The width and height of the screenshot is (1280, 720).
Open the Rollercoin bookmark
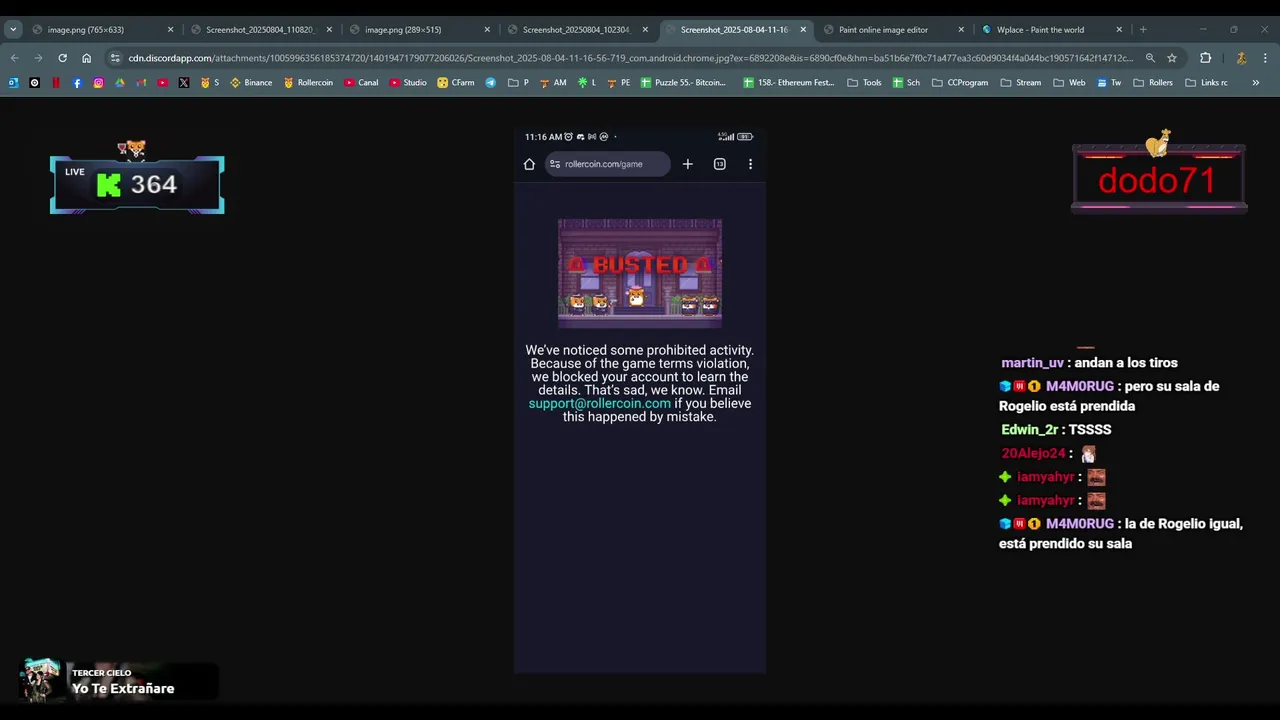(x=308, y=83)
